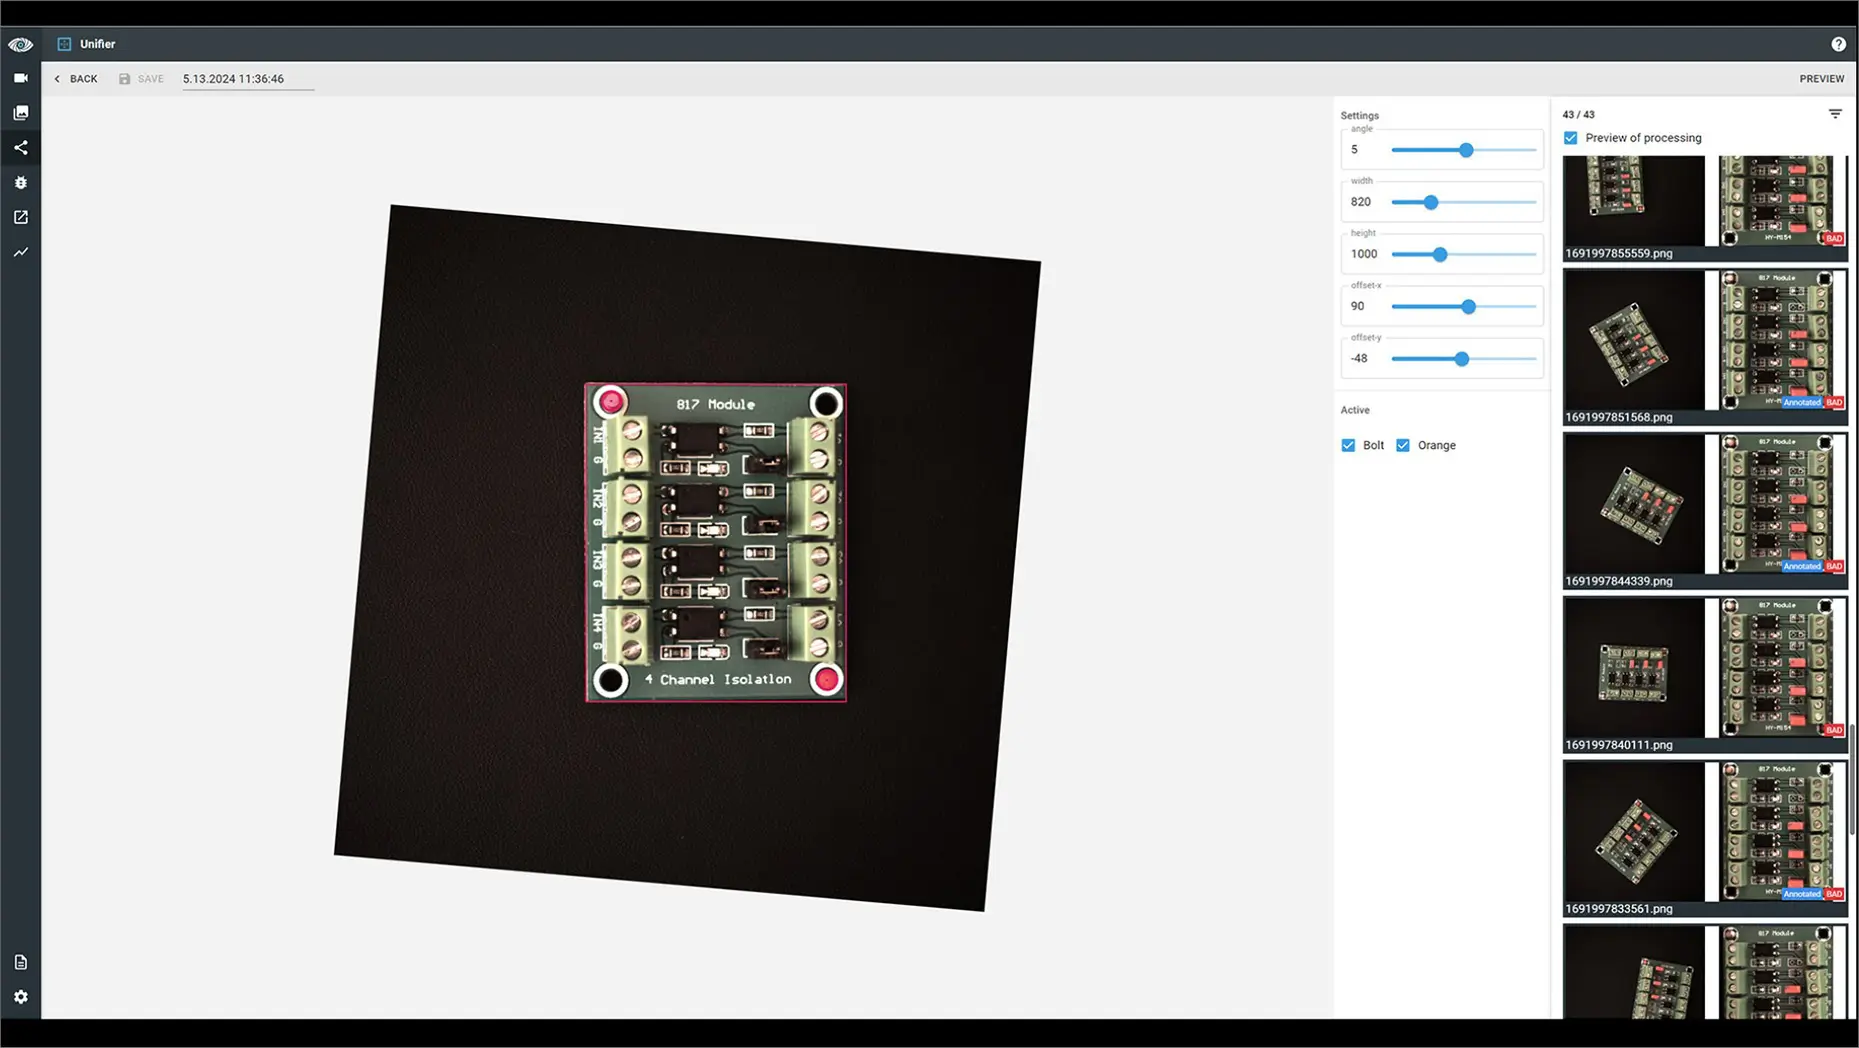Click the offset-x value 90
The width and height of the screenshot is (1859, 1048).
pos(1357,306)
